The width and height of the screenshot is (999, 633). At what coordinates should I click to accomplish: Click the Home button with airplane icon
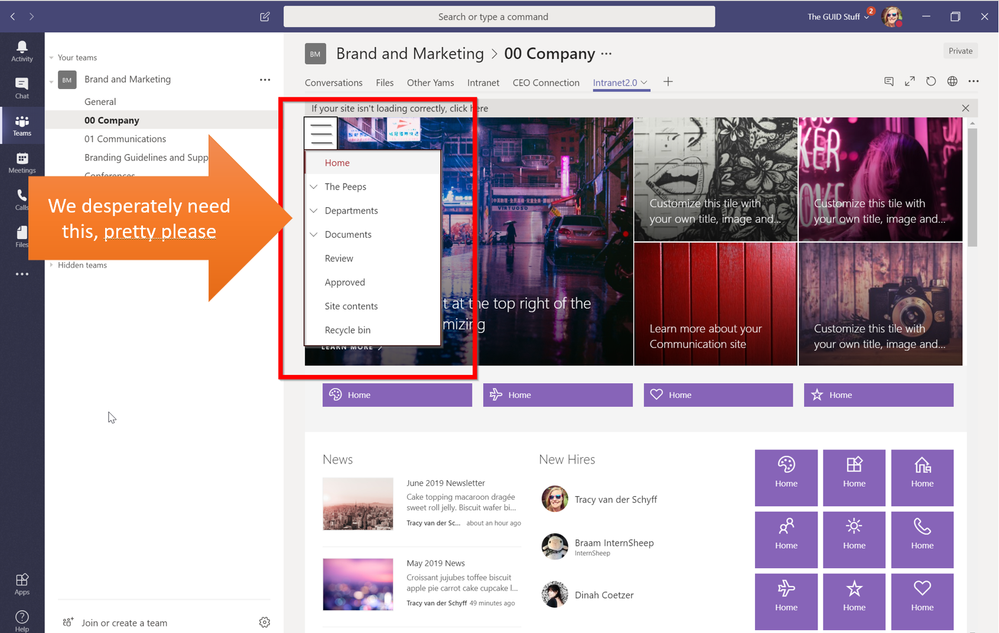click(x=557, y=395)
